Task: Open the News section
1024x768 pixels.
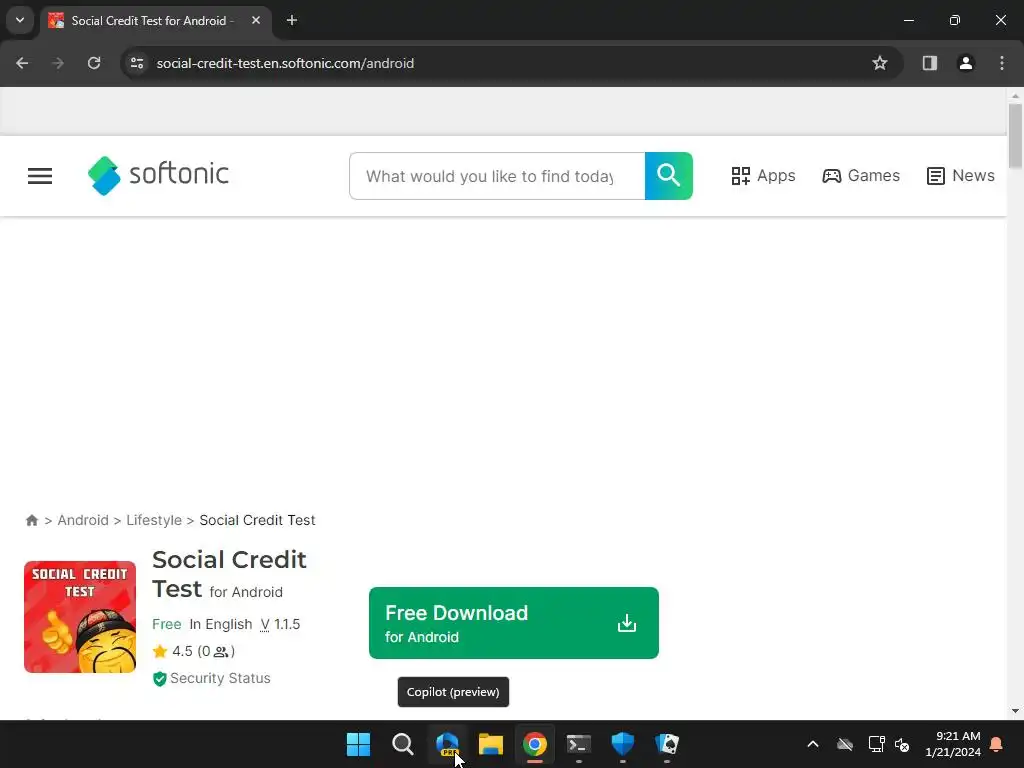Action: (961, 176)
